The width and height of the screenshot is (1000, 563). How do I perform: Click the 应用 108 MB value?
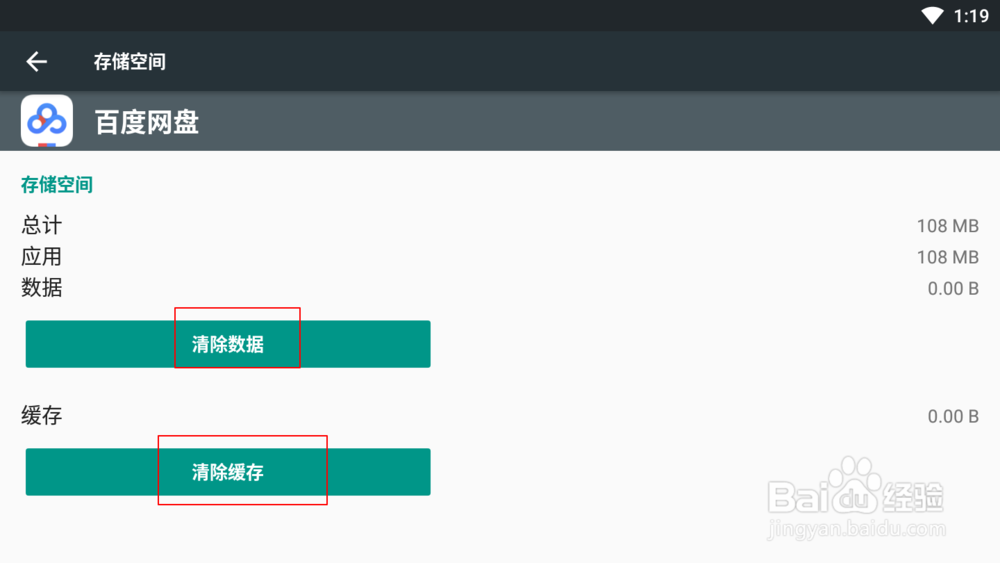click(948, 257)
